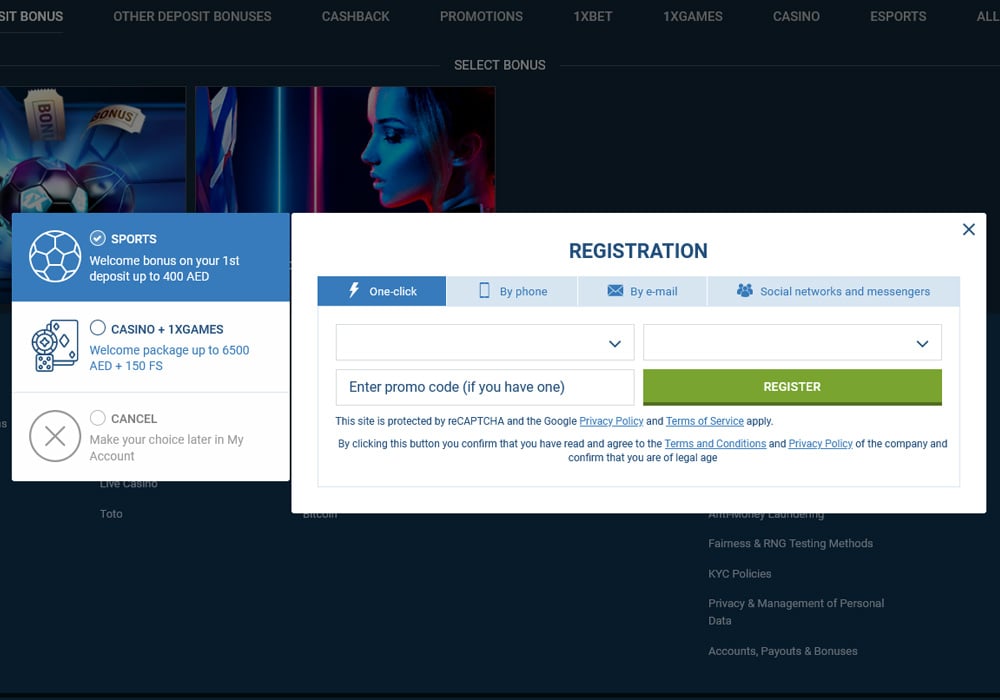Open Google Terms of Service link

tap(705, 421)
